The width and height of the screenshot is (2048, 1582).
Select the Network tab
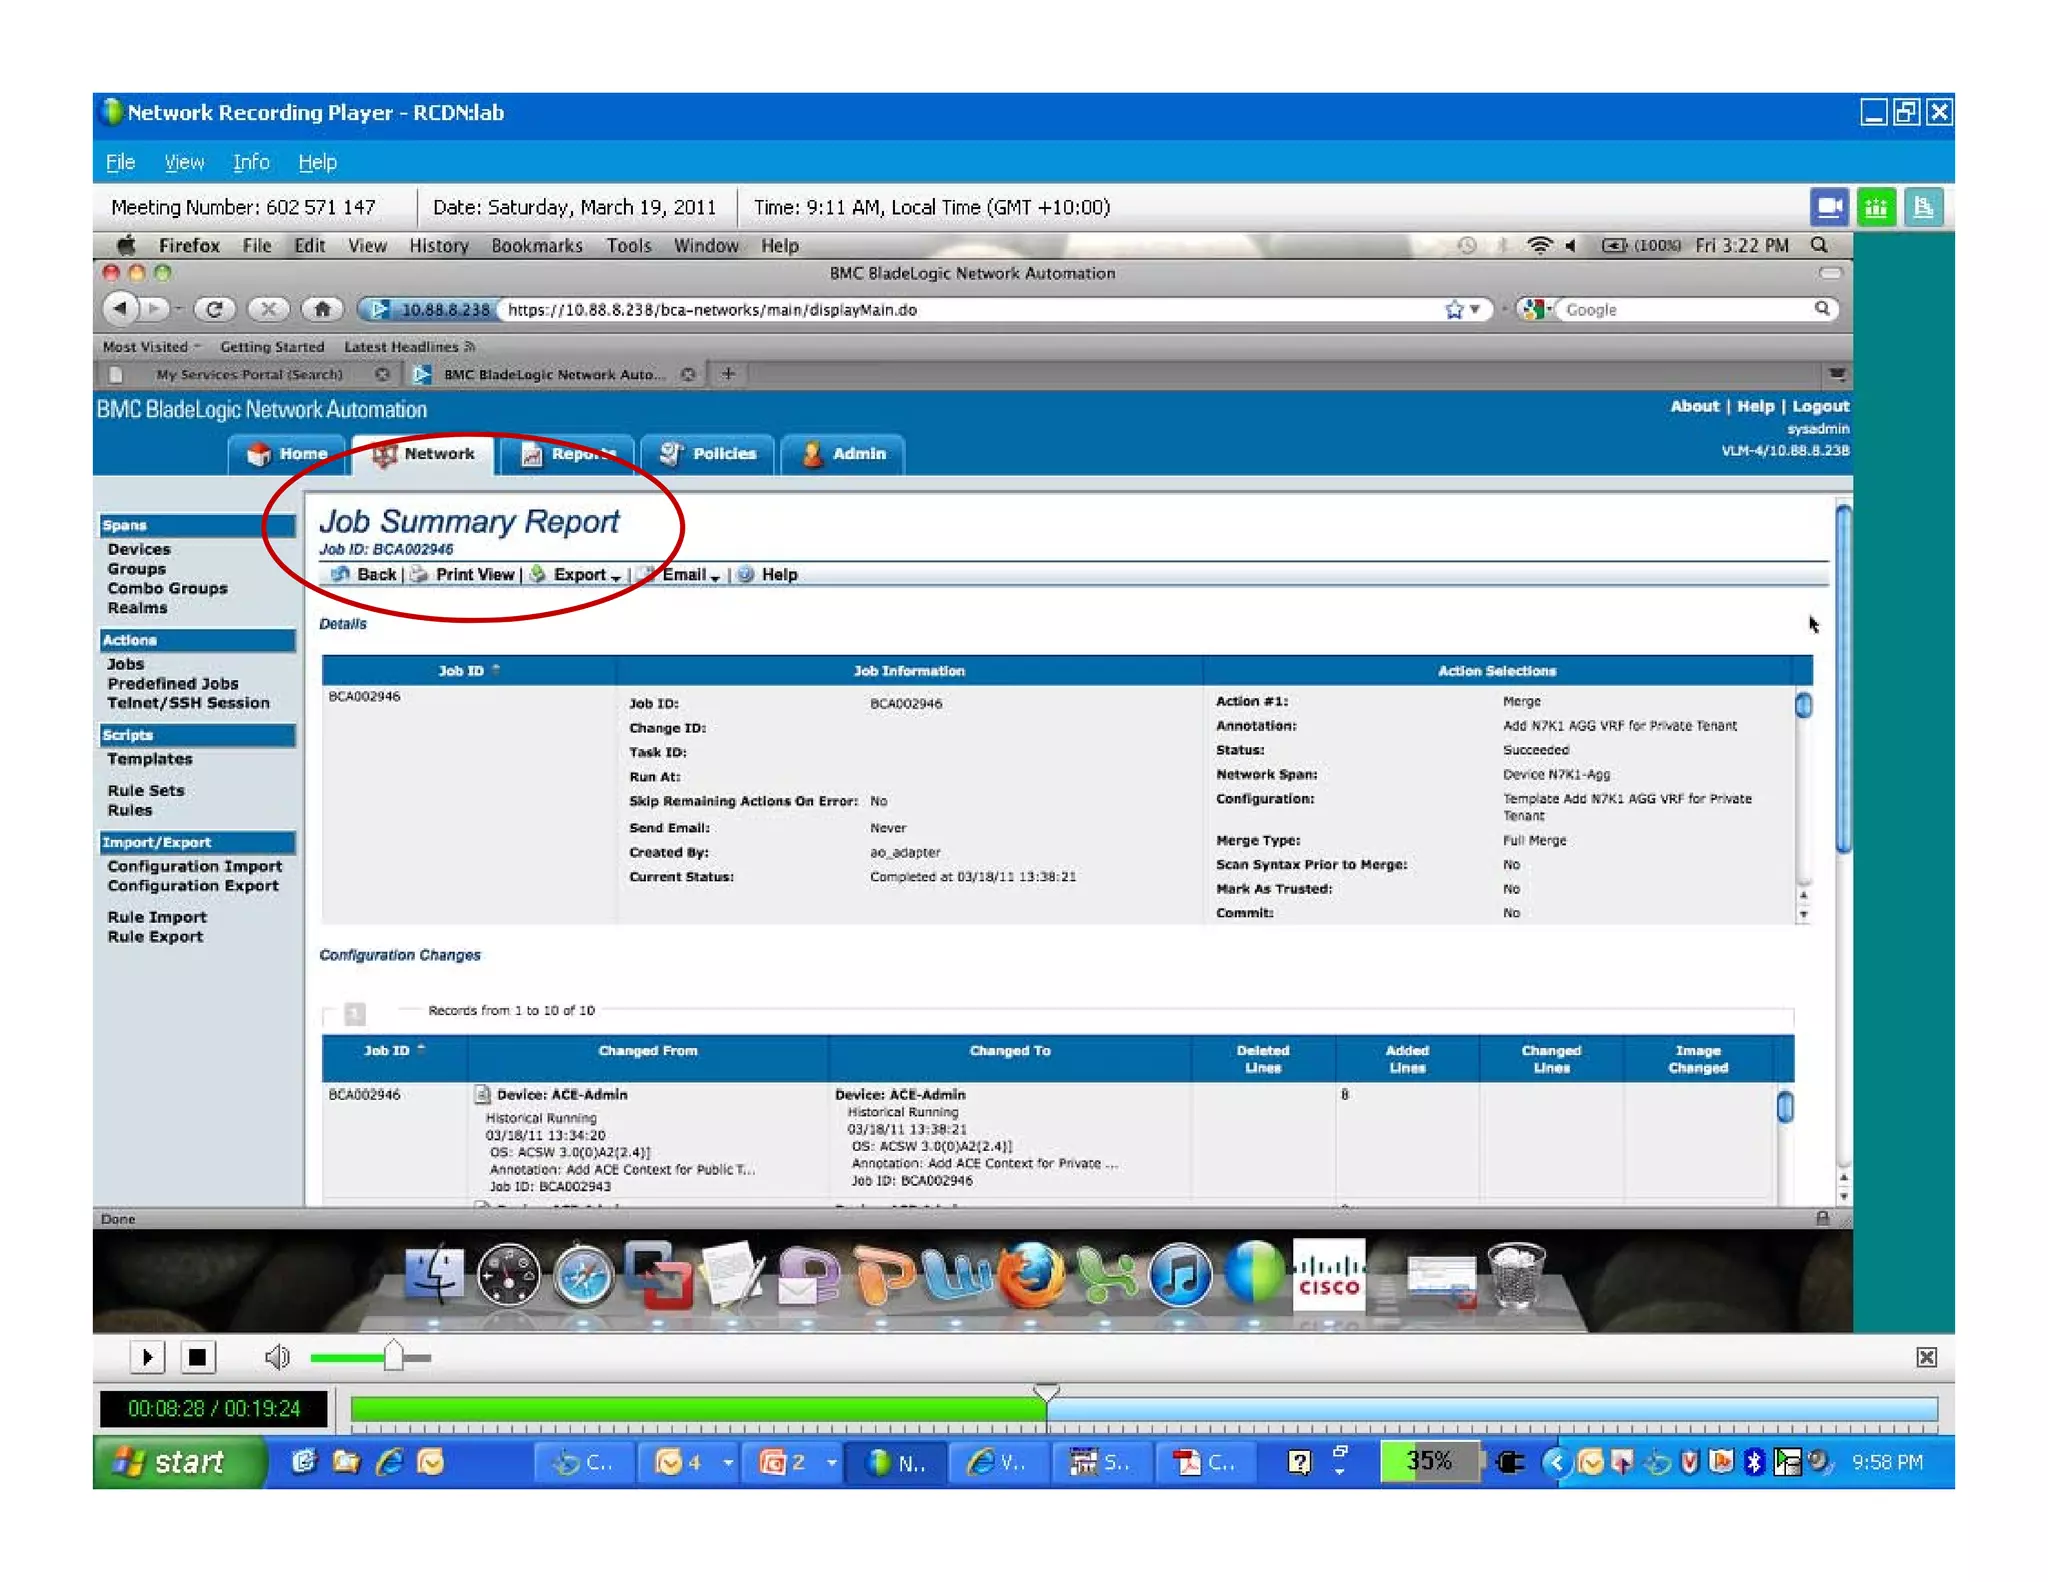[424, 454]
